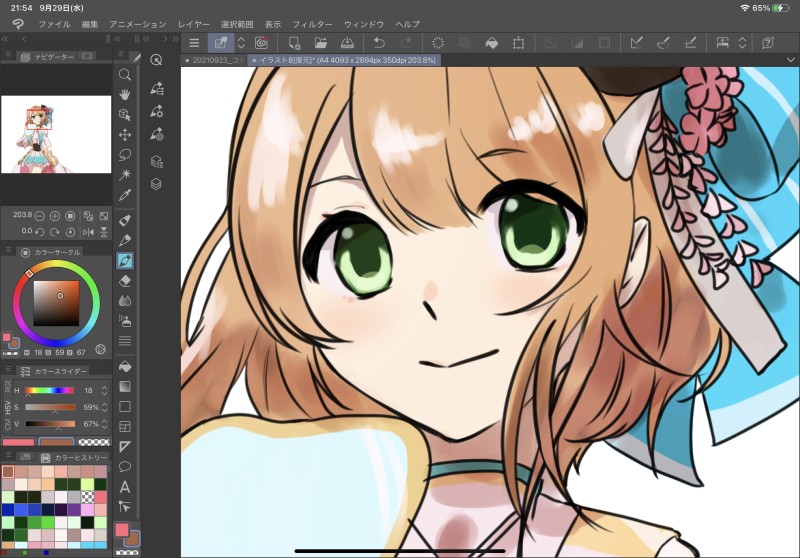The width and height of the screenshot is (800, 558).
Task: Open the ウィンドウ menu
Action: point(364,24)
